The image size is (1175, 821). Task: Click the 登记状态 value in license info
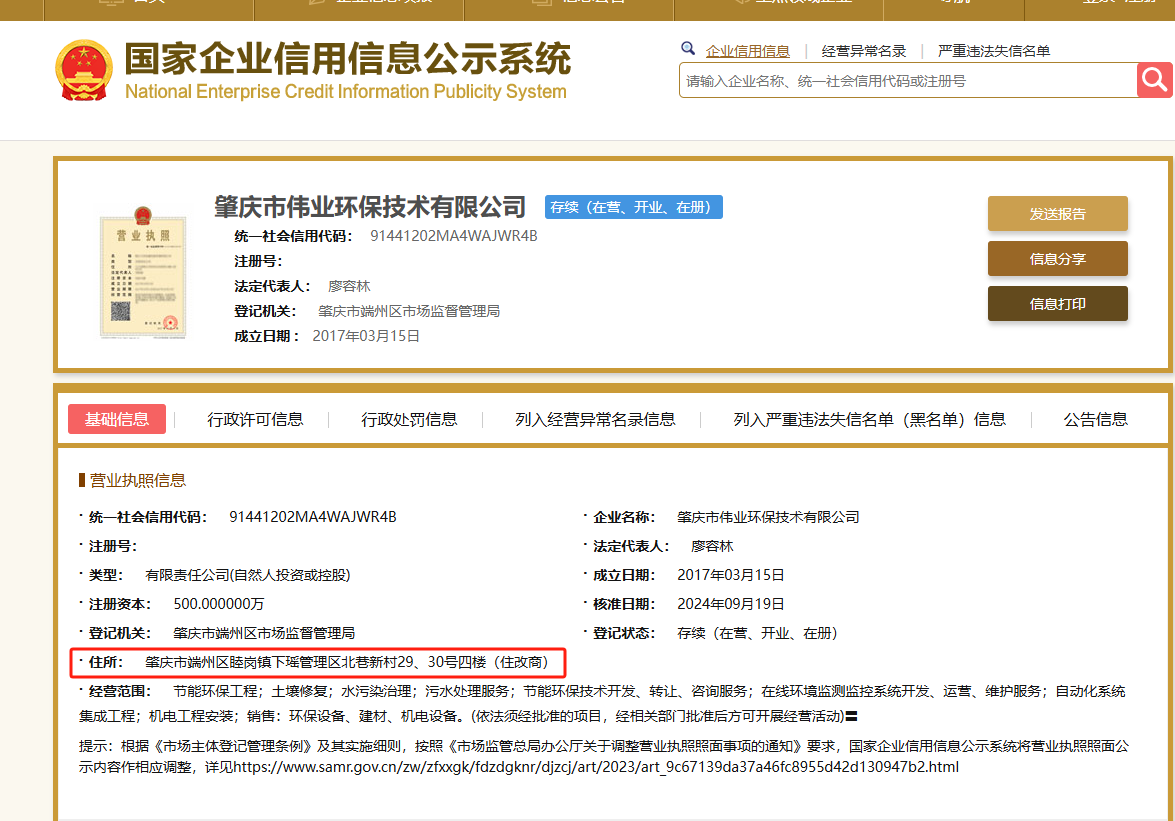[x=758, y=633]
